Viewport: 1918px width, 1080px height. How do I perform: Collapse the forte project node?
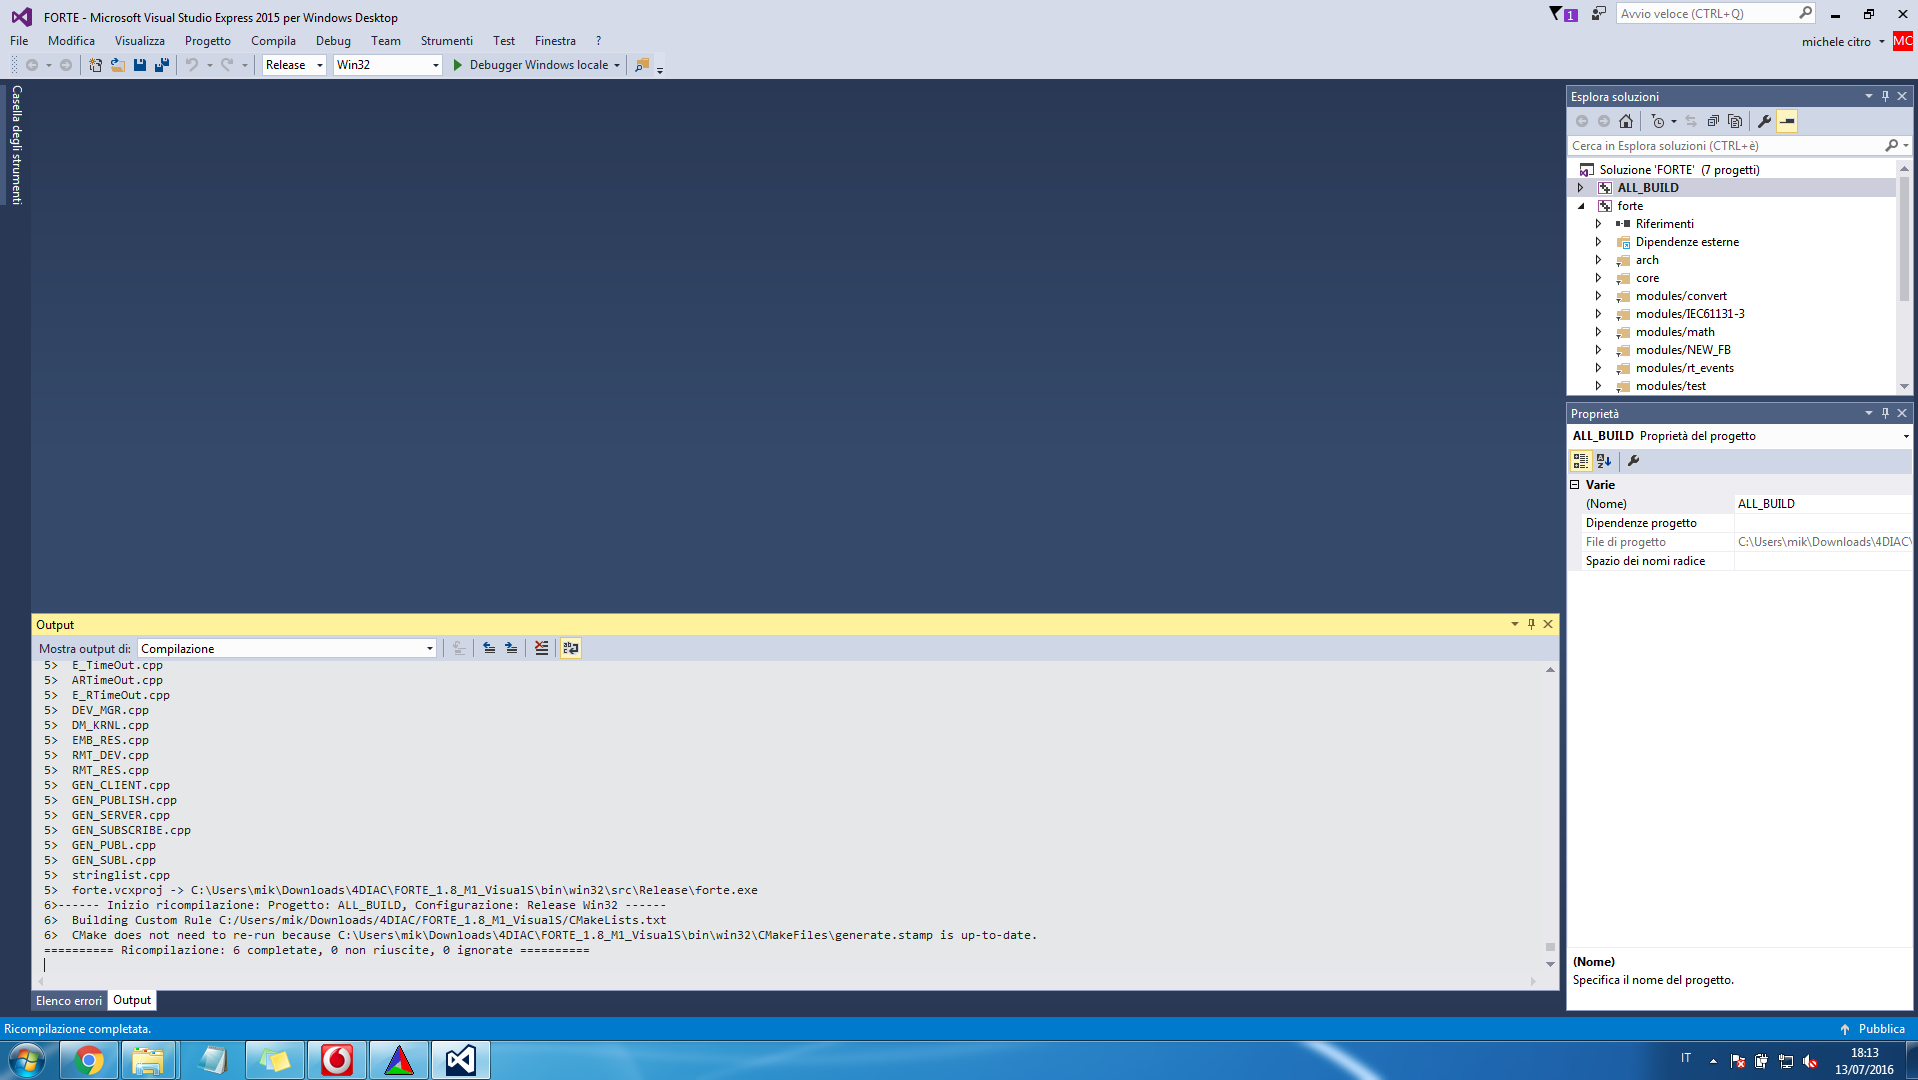1581,206
